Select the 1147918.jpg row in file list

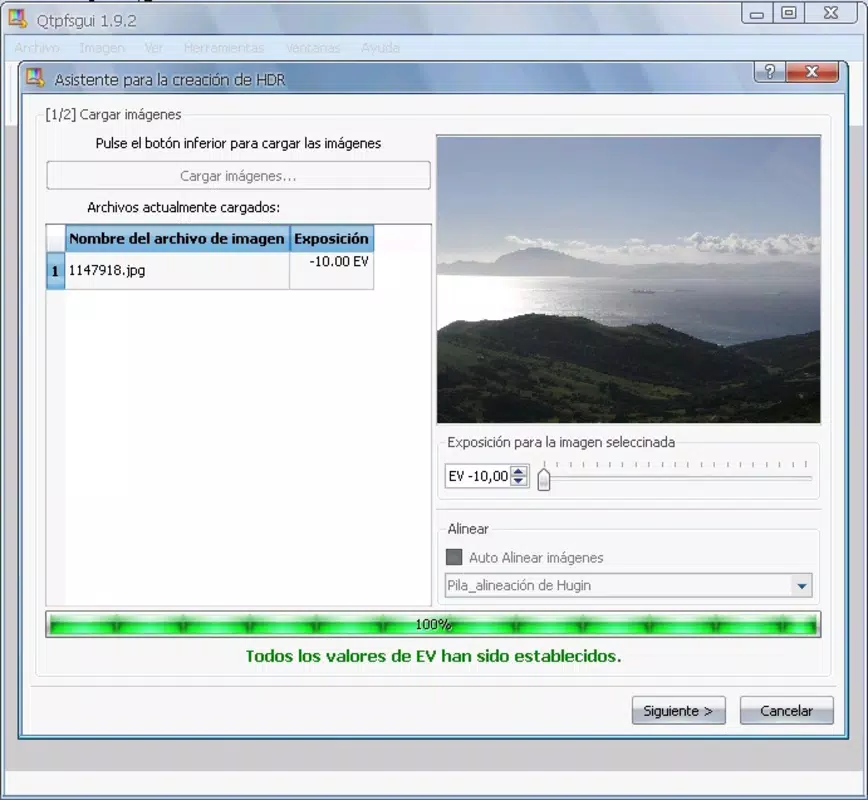[210, 270]
